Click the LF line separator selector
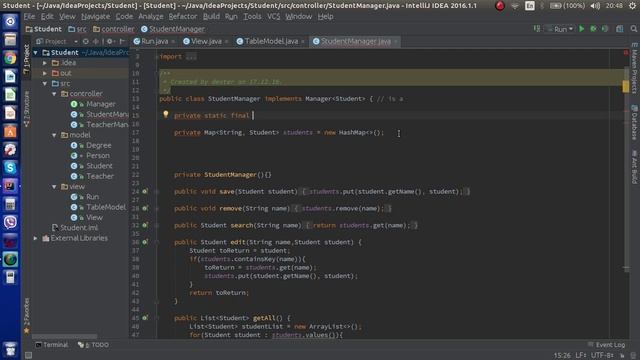The width and height of the screenshot is (640, 360). pos(581,355)
